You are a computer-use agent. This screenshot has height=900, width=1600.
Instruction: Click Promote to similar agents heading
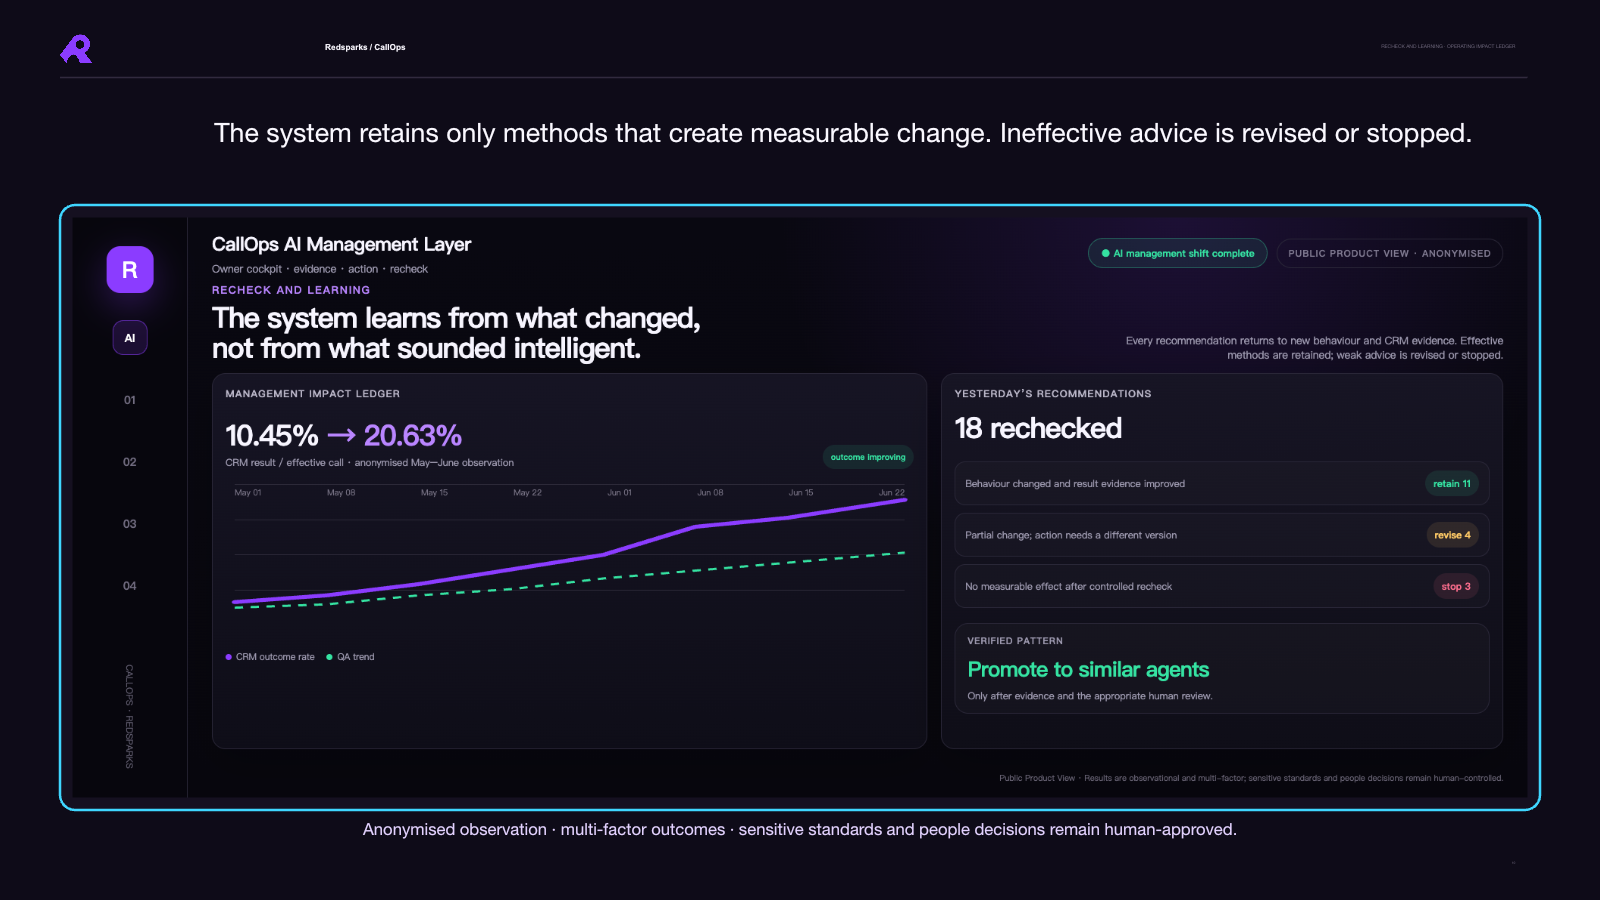click(1088, 670)
